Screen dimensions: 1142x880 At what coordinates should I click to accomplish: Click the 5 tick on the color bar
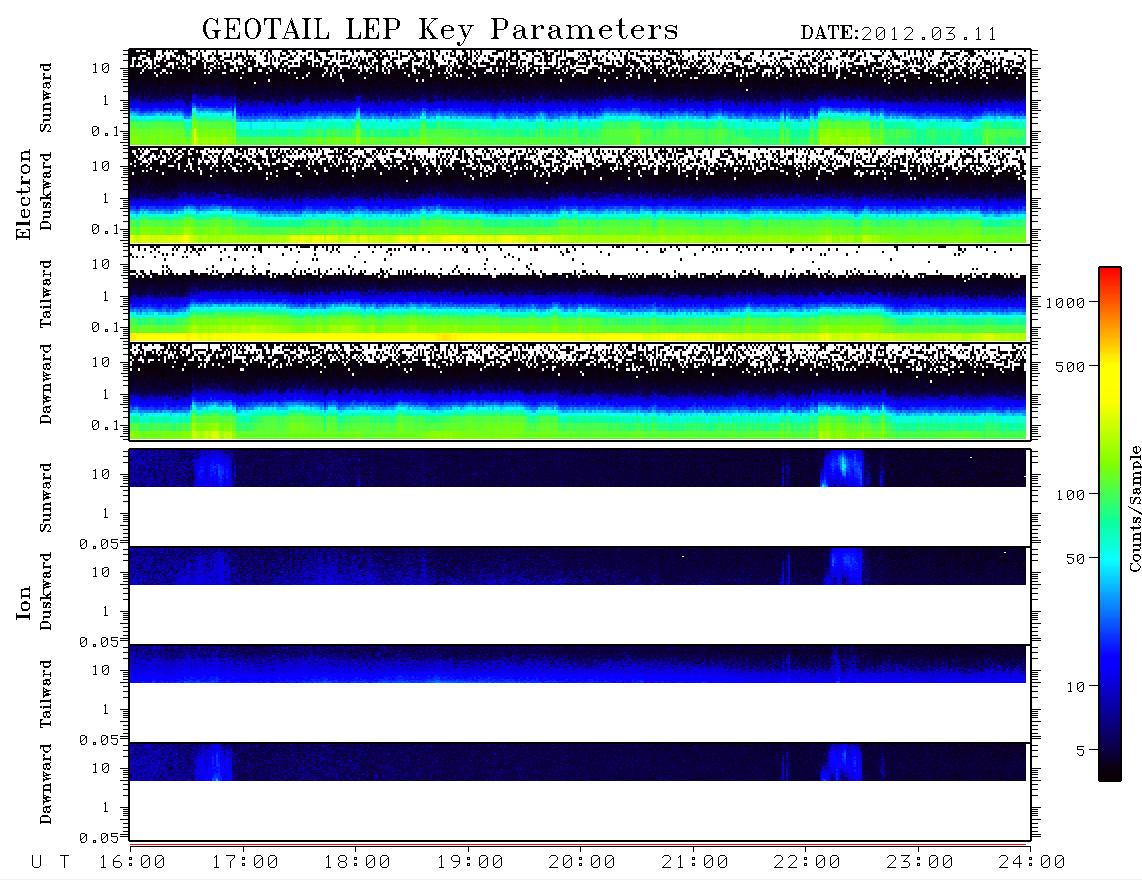click(x=1080, y=751)
